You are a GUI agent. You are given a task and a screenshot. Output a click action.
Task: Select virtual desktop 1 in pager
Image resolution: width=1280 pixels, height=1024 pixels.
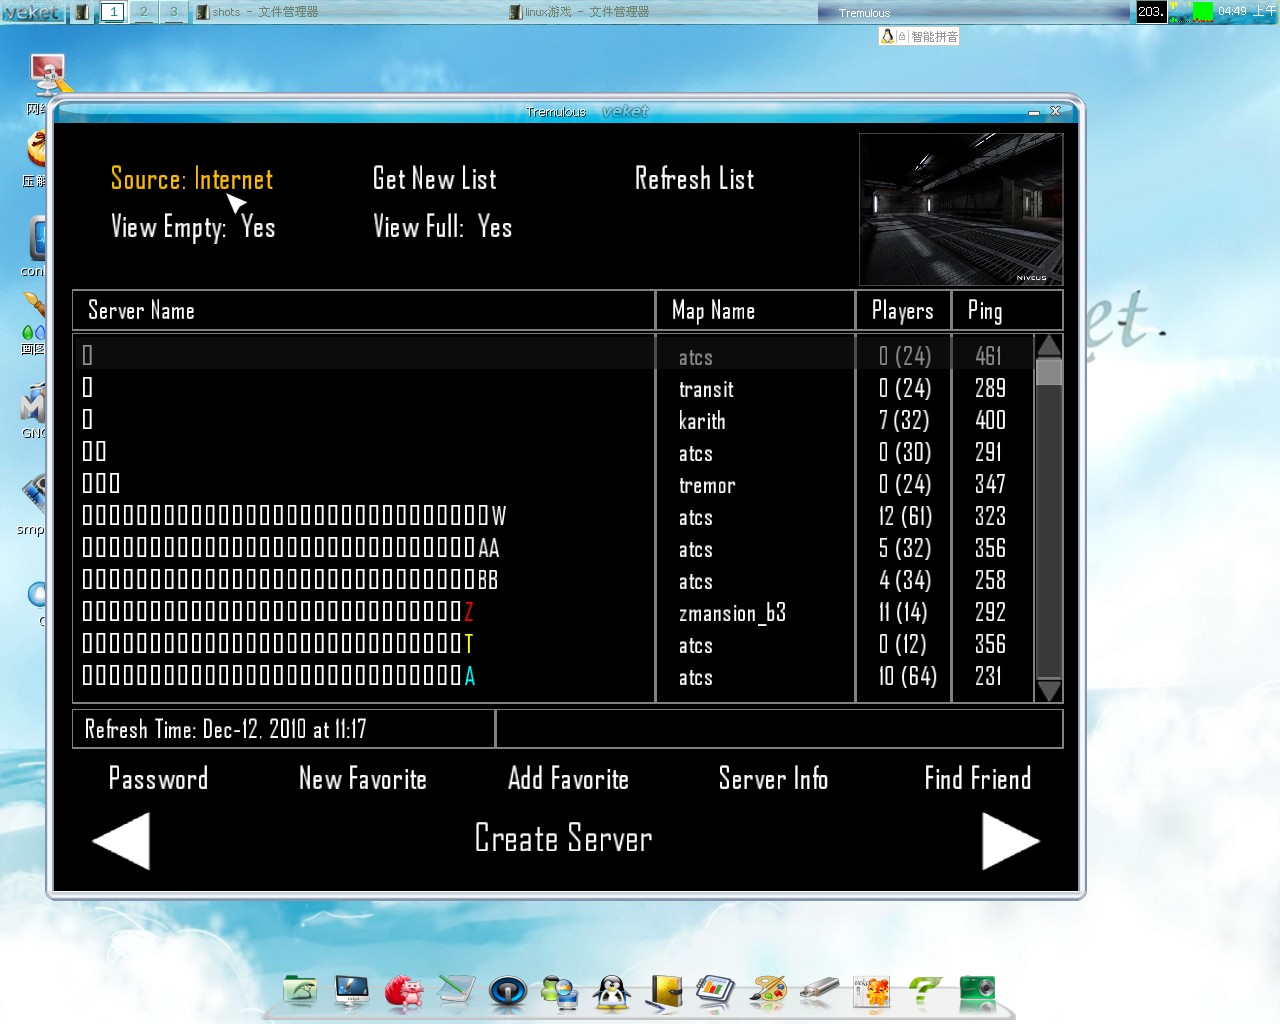point(113,12)
